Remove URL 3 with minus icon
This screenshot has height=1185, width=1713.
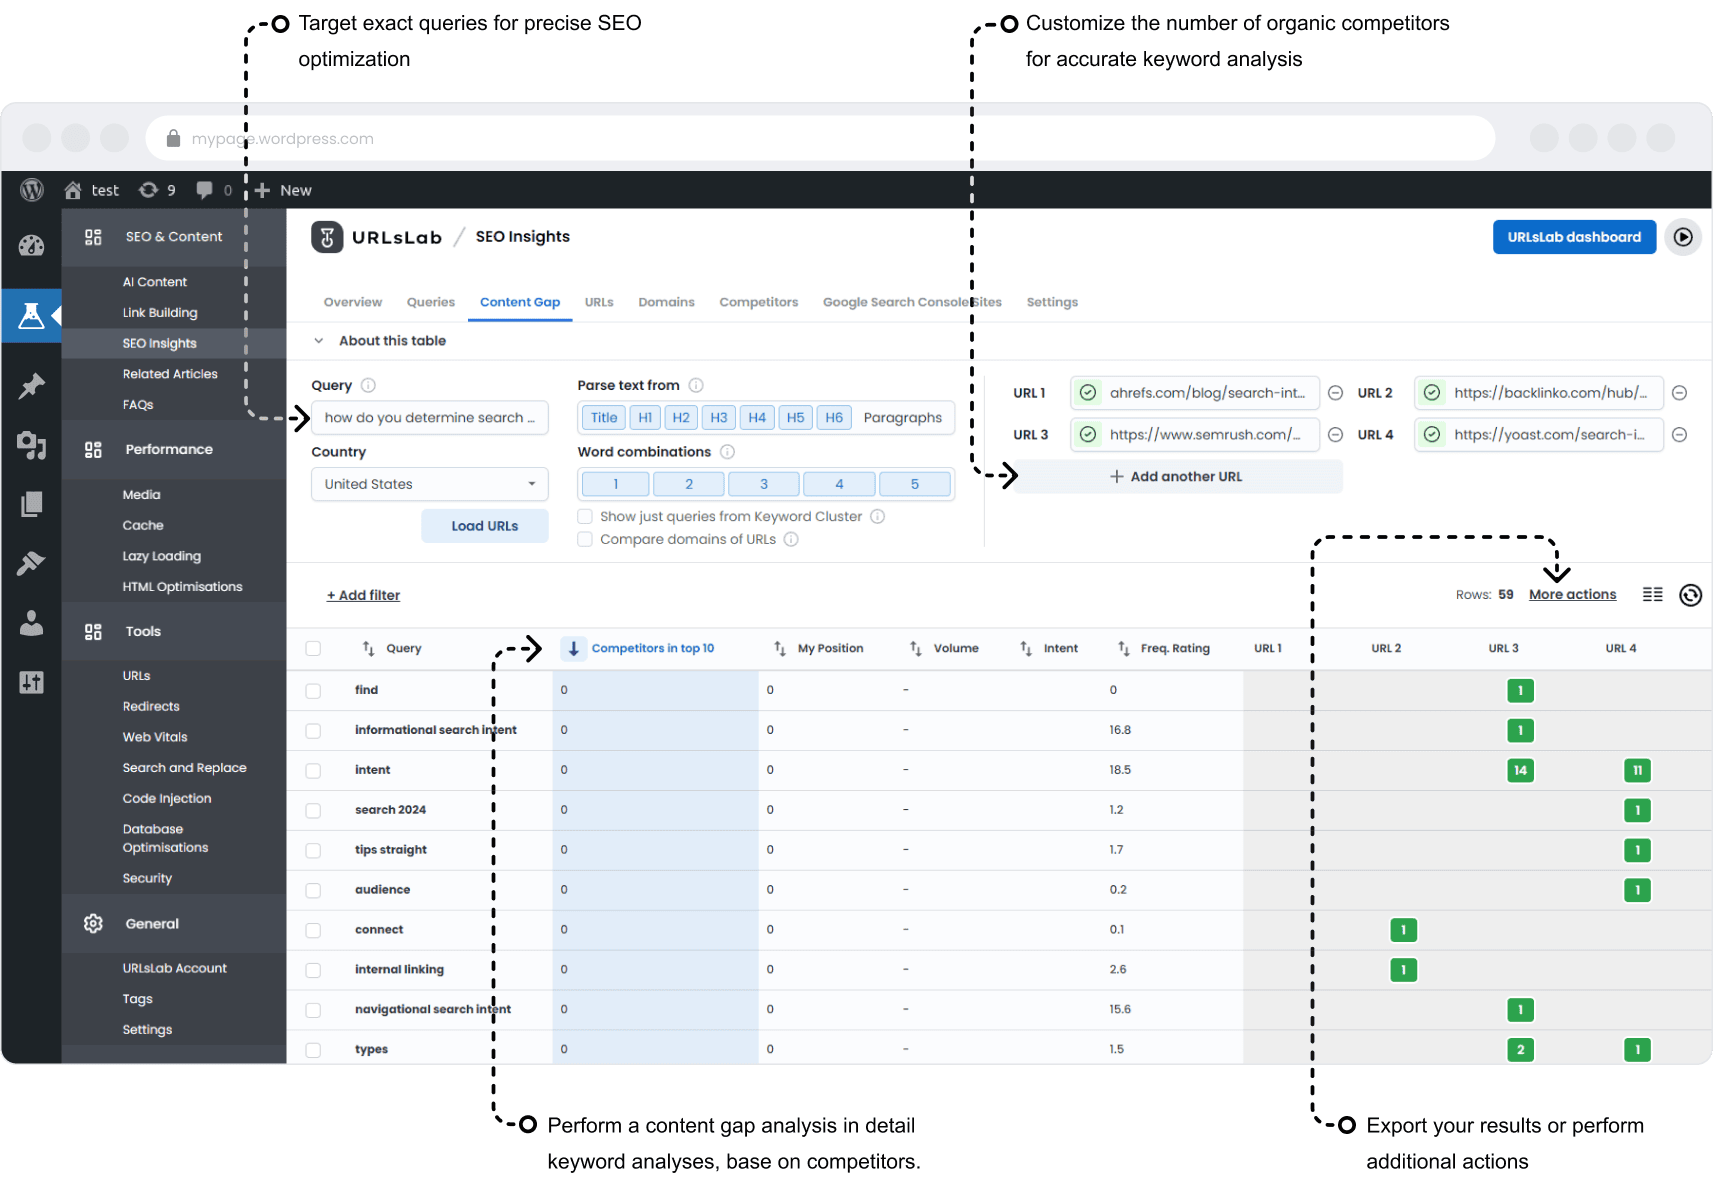pos(1335,434)
